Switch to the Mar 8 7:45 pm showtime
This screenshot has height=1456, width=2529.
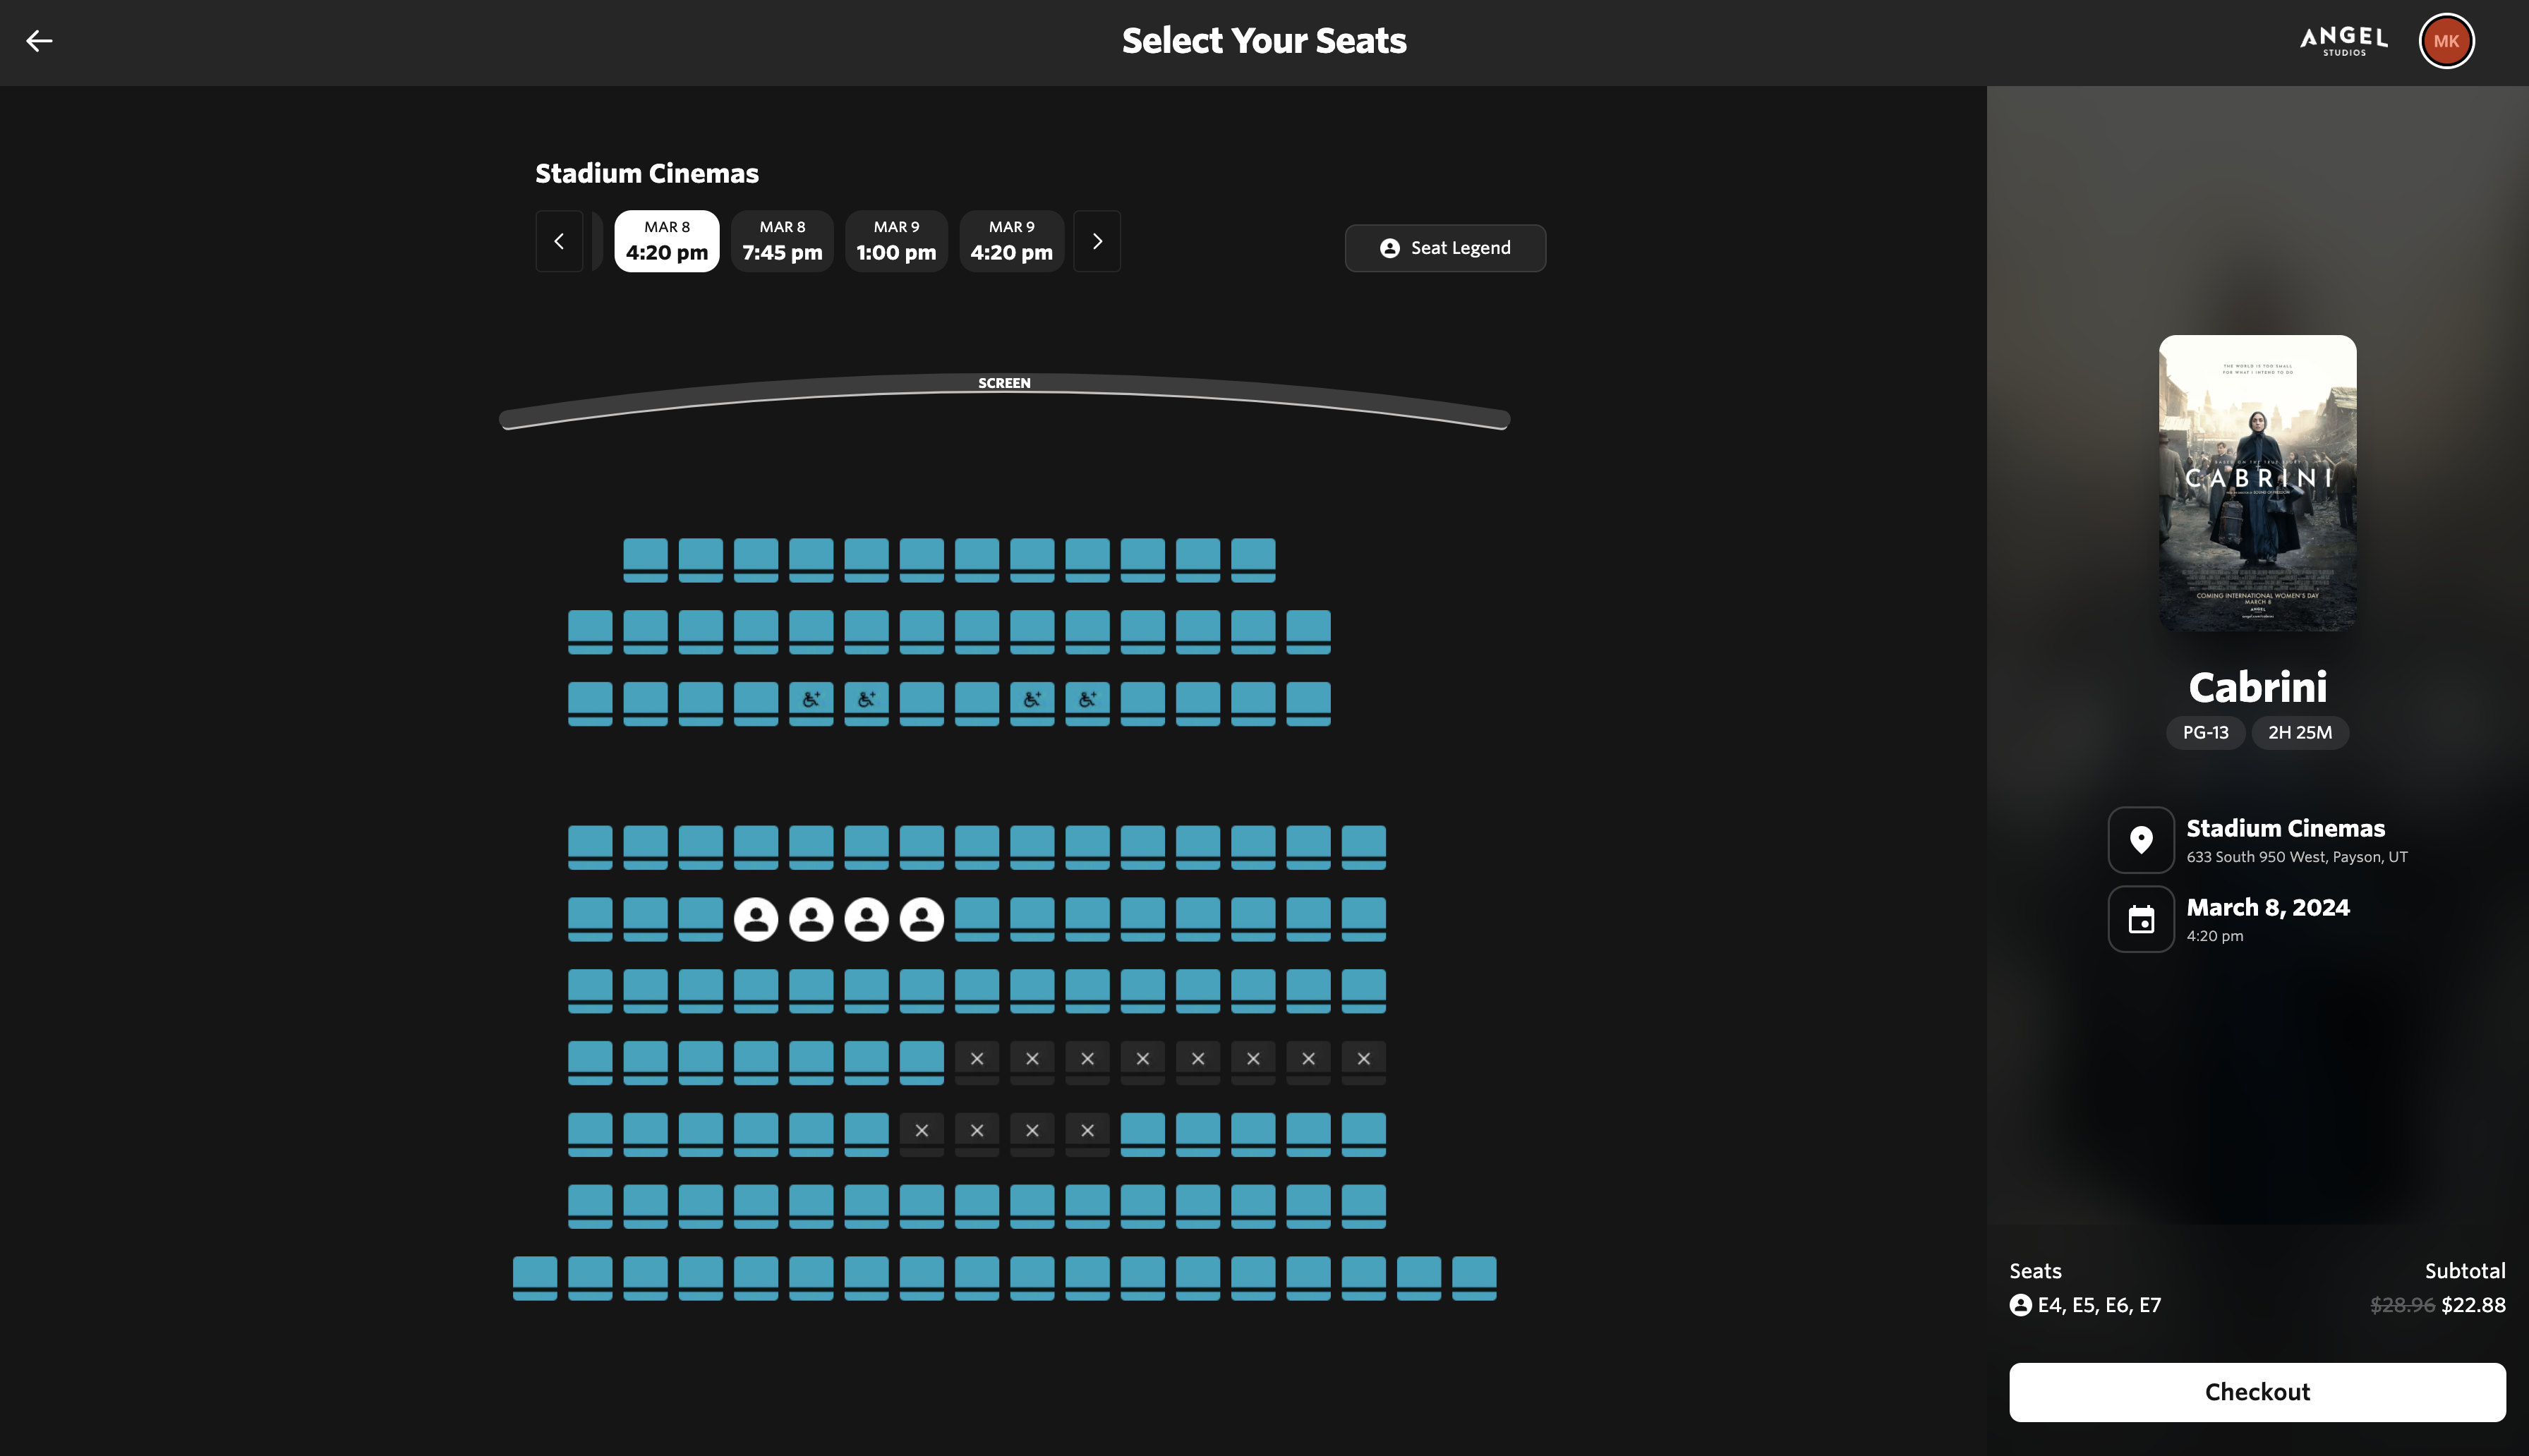tap(782, 241)
